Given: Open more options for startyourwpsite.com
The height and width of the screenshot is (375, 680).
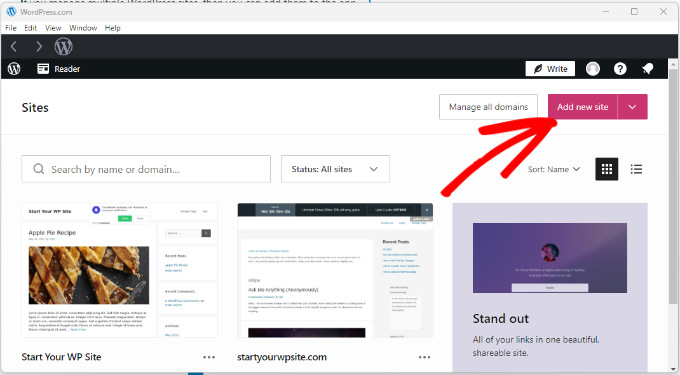Looking at the screenshot, I should coord(425,357).
